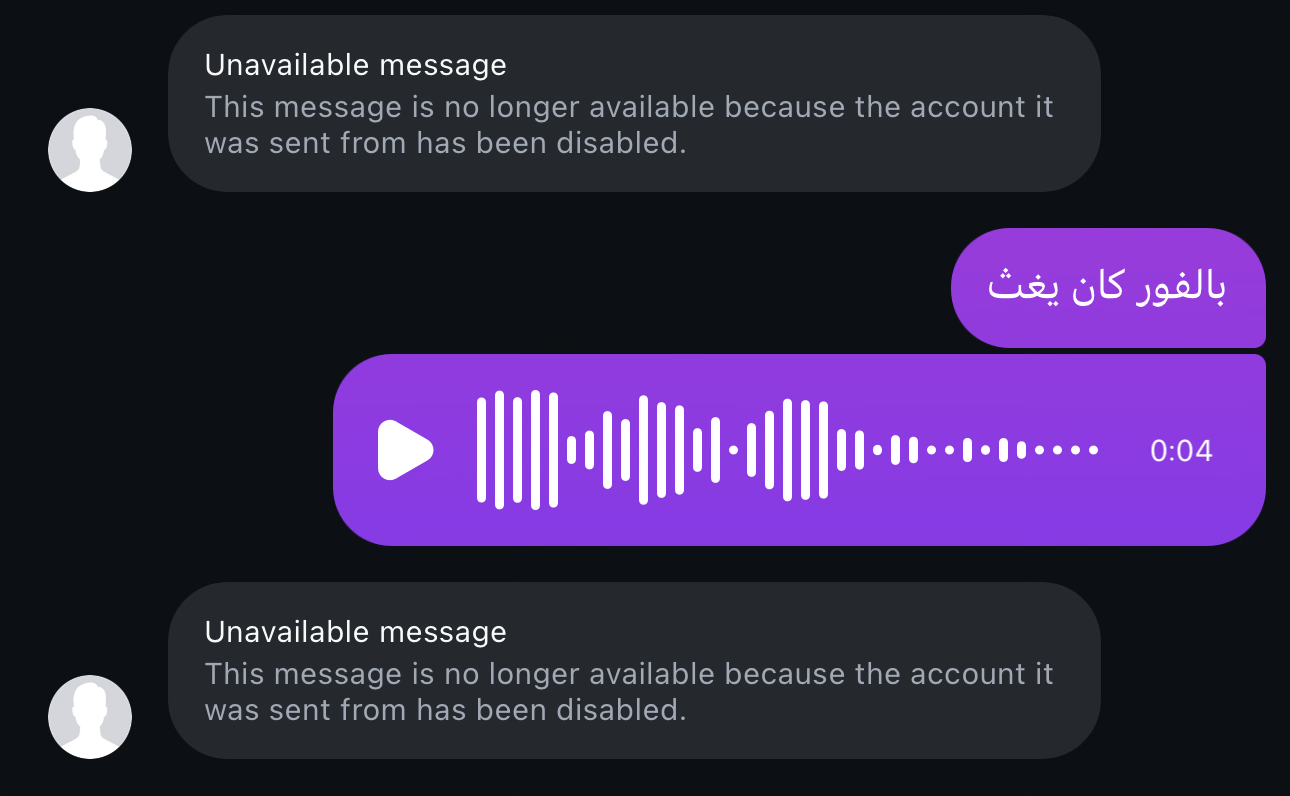Open the upper disabled account's avatar
Screen dimensions: 1290x796
tap(90, 150)
